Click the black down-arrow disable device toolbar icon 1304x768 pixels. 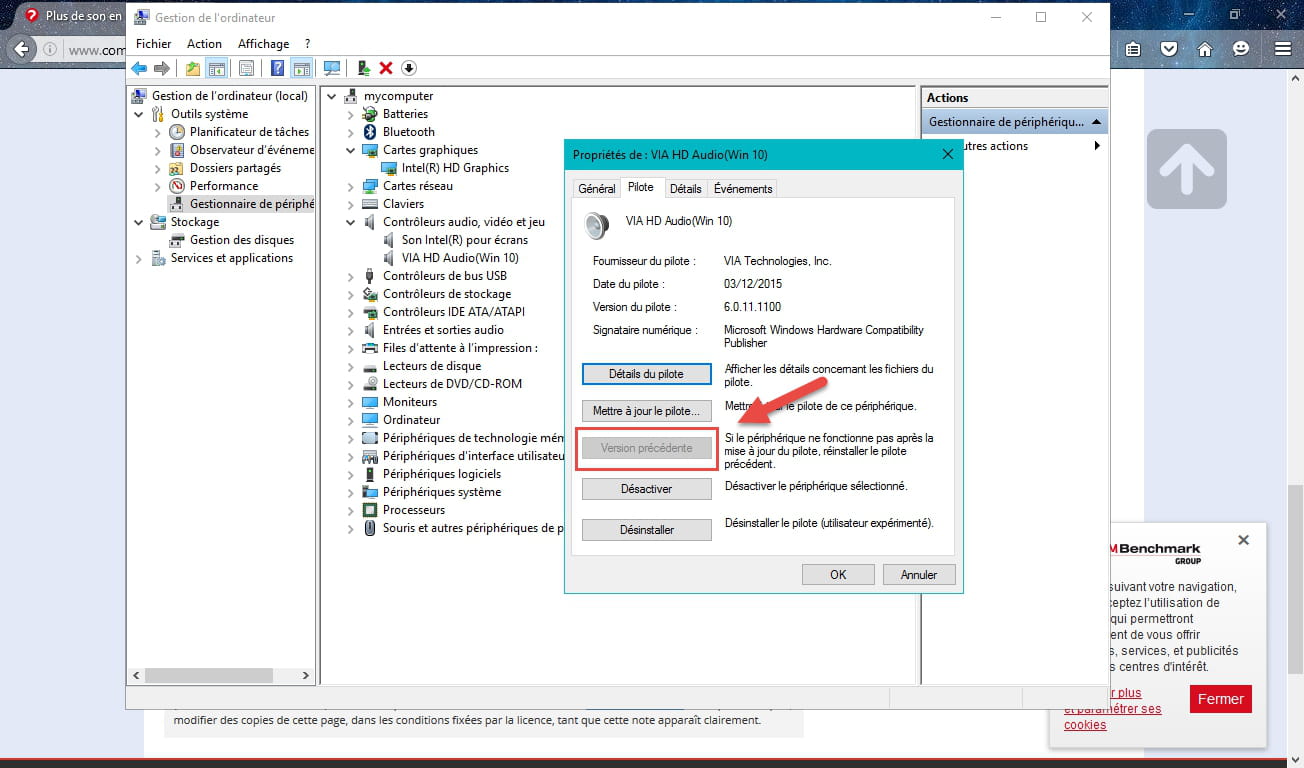coord(409,68)
